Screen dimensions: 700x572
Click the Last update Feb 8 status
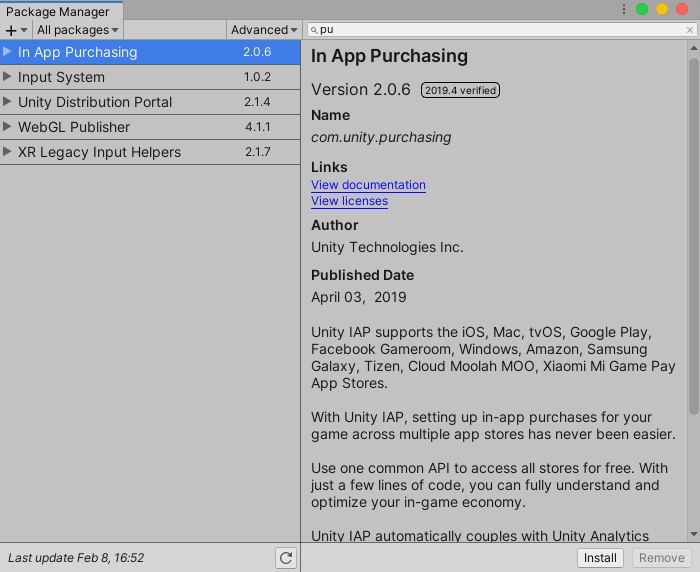click(76, 558)
